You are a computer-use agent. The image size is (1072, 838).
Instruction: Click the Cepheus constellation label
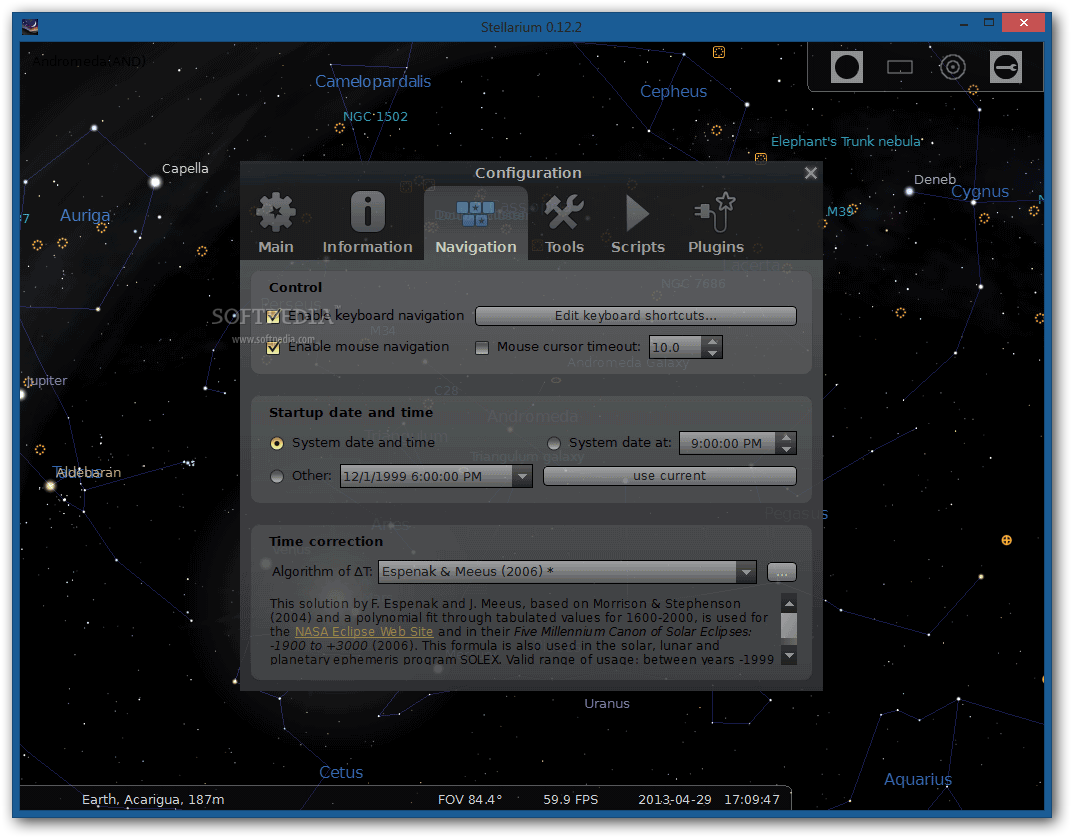click(x=673, y=92)
